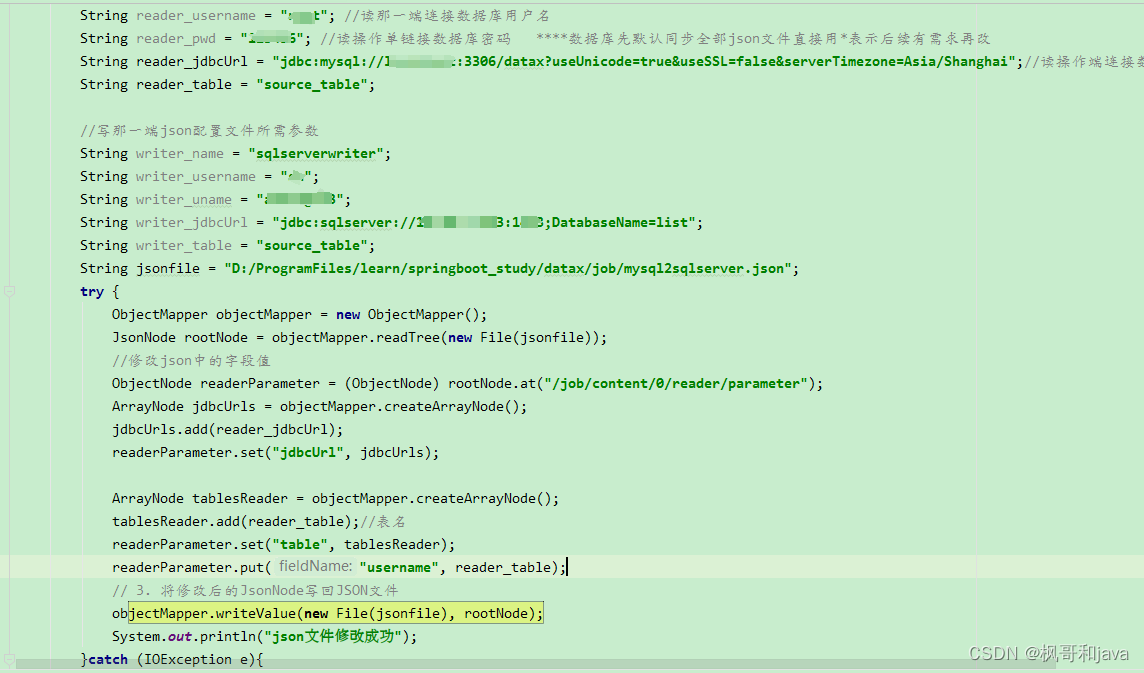Click the catch keyword
Screen dimensions: 1144x673
pos(106,659)
